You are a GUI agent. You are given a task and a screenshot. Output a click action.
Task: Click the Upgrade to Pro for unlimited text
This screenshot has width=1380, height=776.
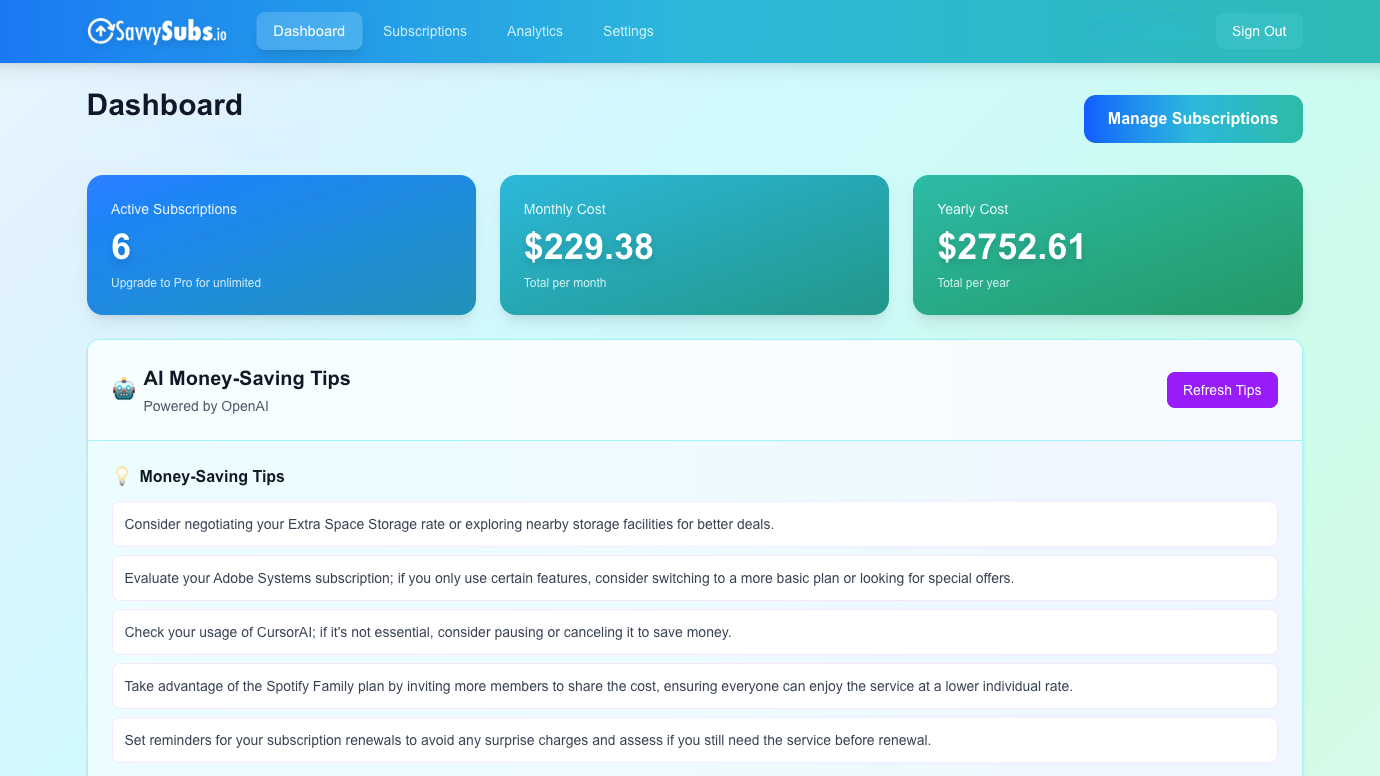click(x=185, y=282)
